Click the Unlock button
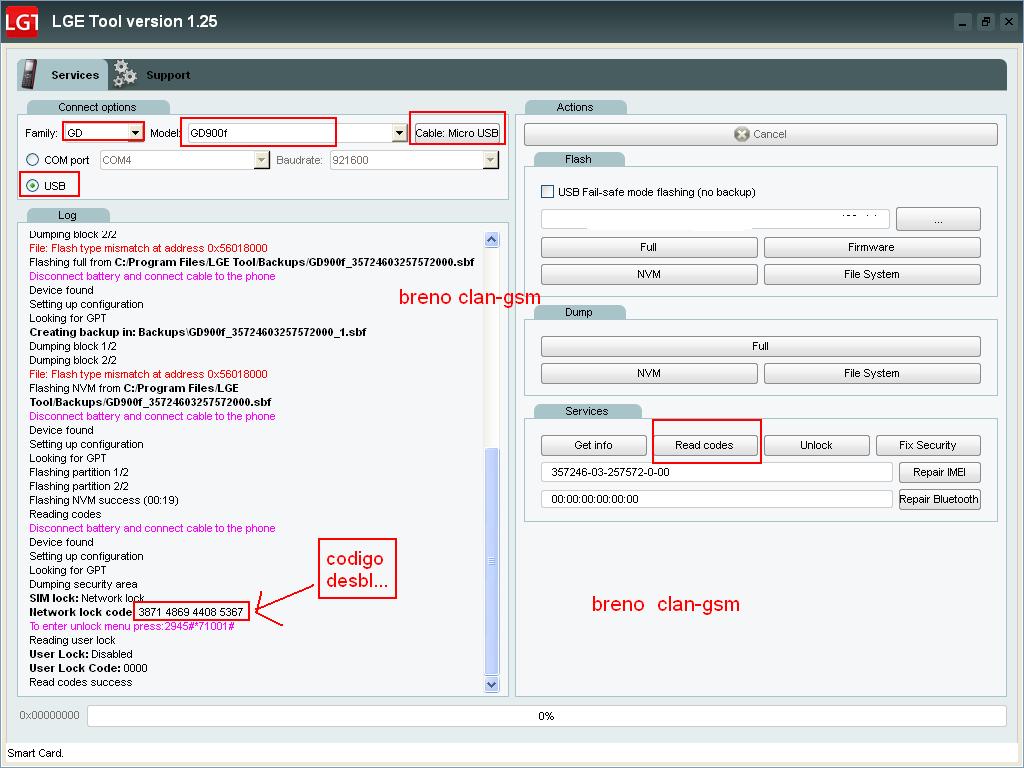Viewport: 1024px width, 768px height. click(816, 445)
